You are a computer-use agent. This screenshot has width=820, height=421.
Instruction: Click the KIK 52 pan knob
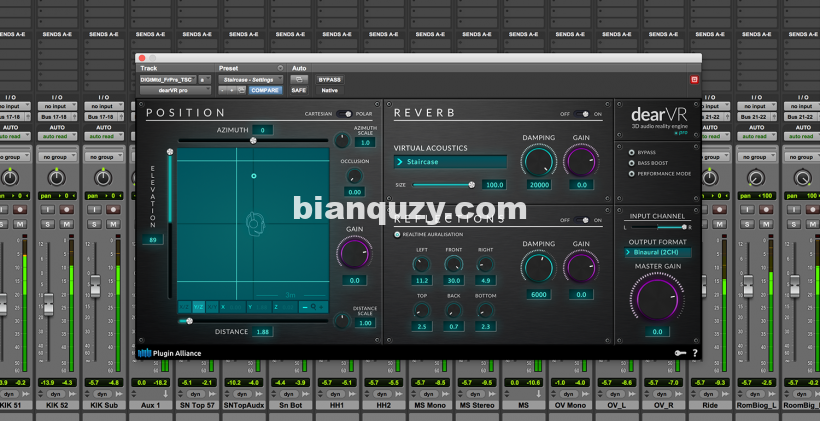pos(57,178)
